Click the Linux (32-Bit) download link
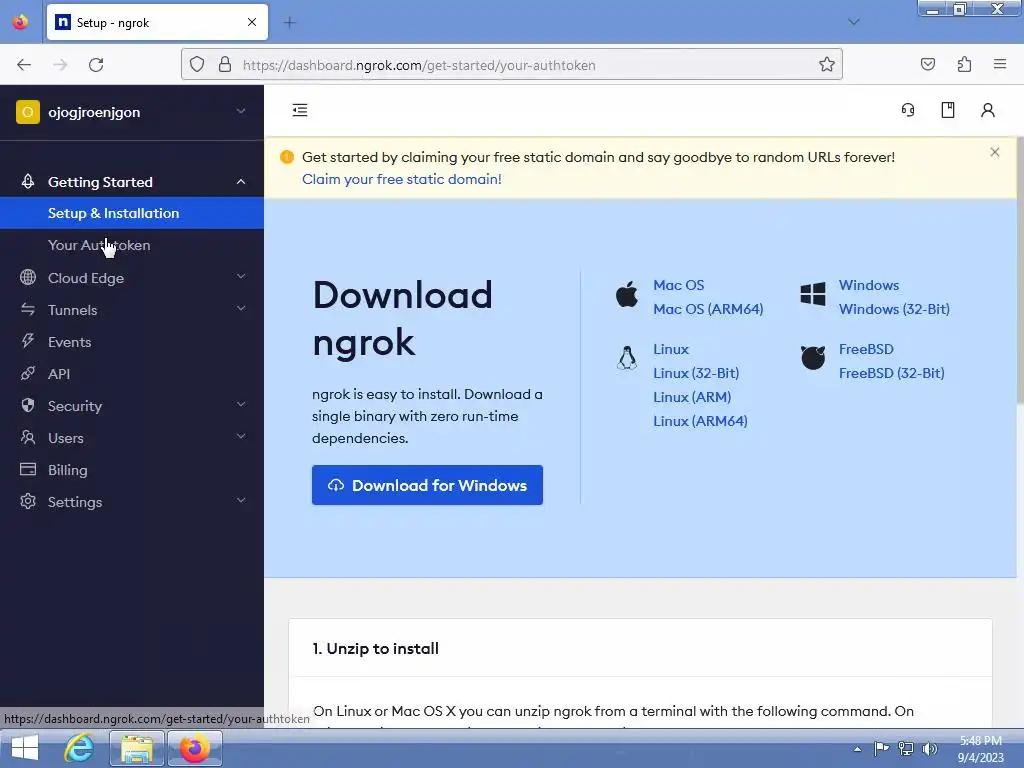Screen dimensions: 1024x768 [696, 373]
